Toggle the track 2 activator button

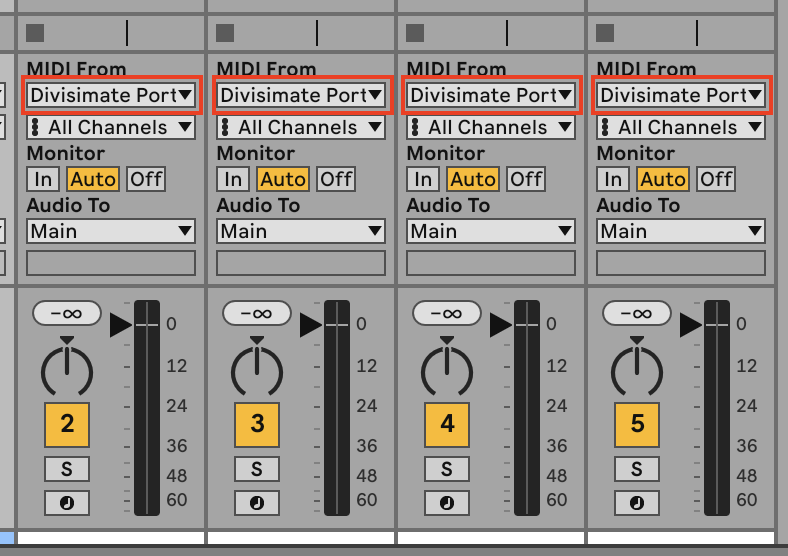pyautogui.click(x=67, y=424)
